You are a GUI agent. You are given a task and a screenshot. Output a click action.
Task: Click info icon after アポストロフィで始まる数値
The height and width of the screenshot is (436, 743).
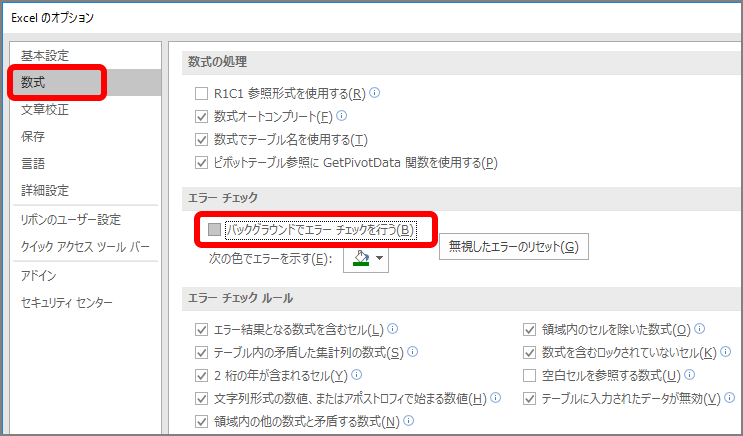click(x=496, y=398)
